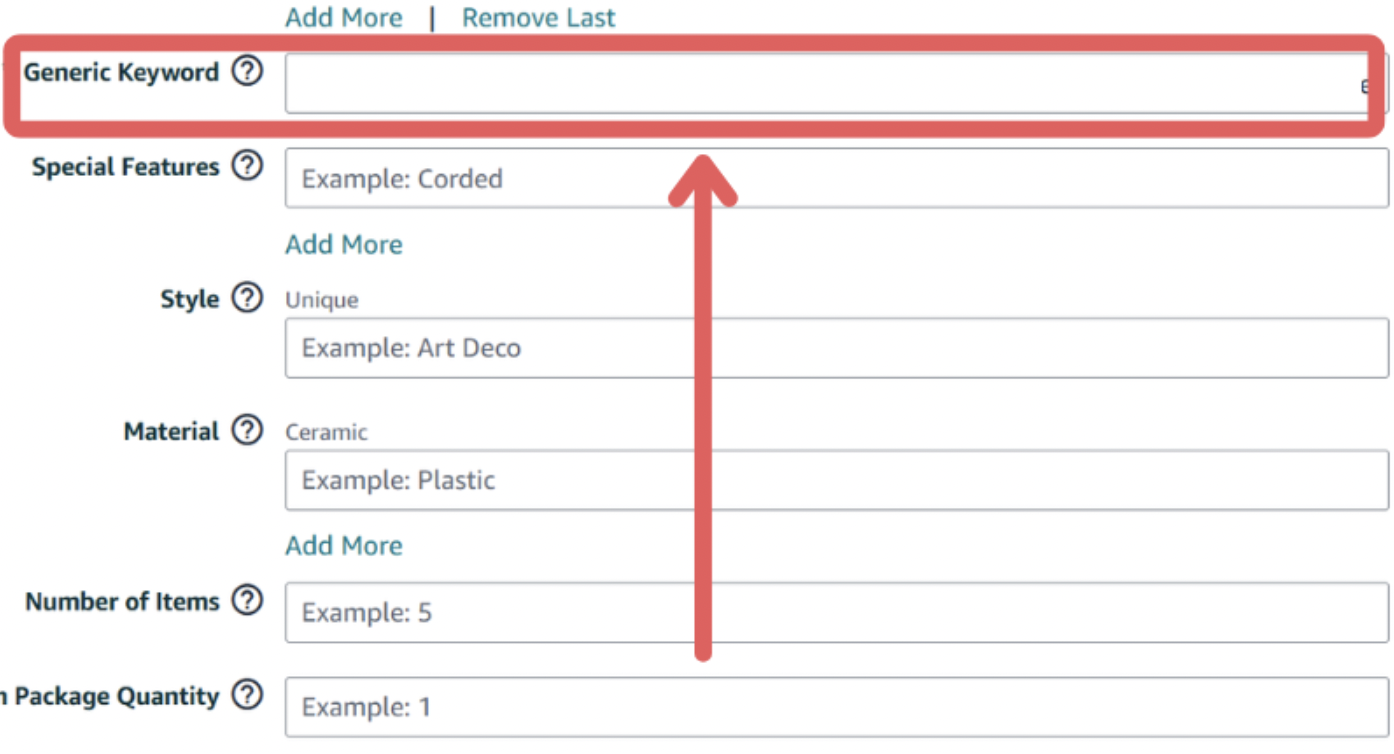1394x754 pixels.
Task: Select the existing Material value Ceramic
Action: click(x=327, y=432)
